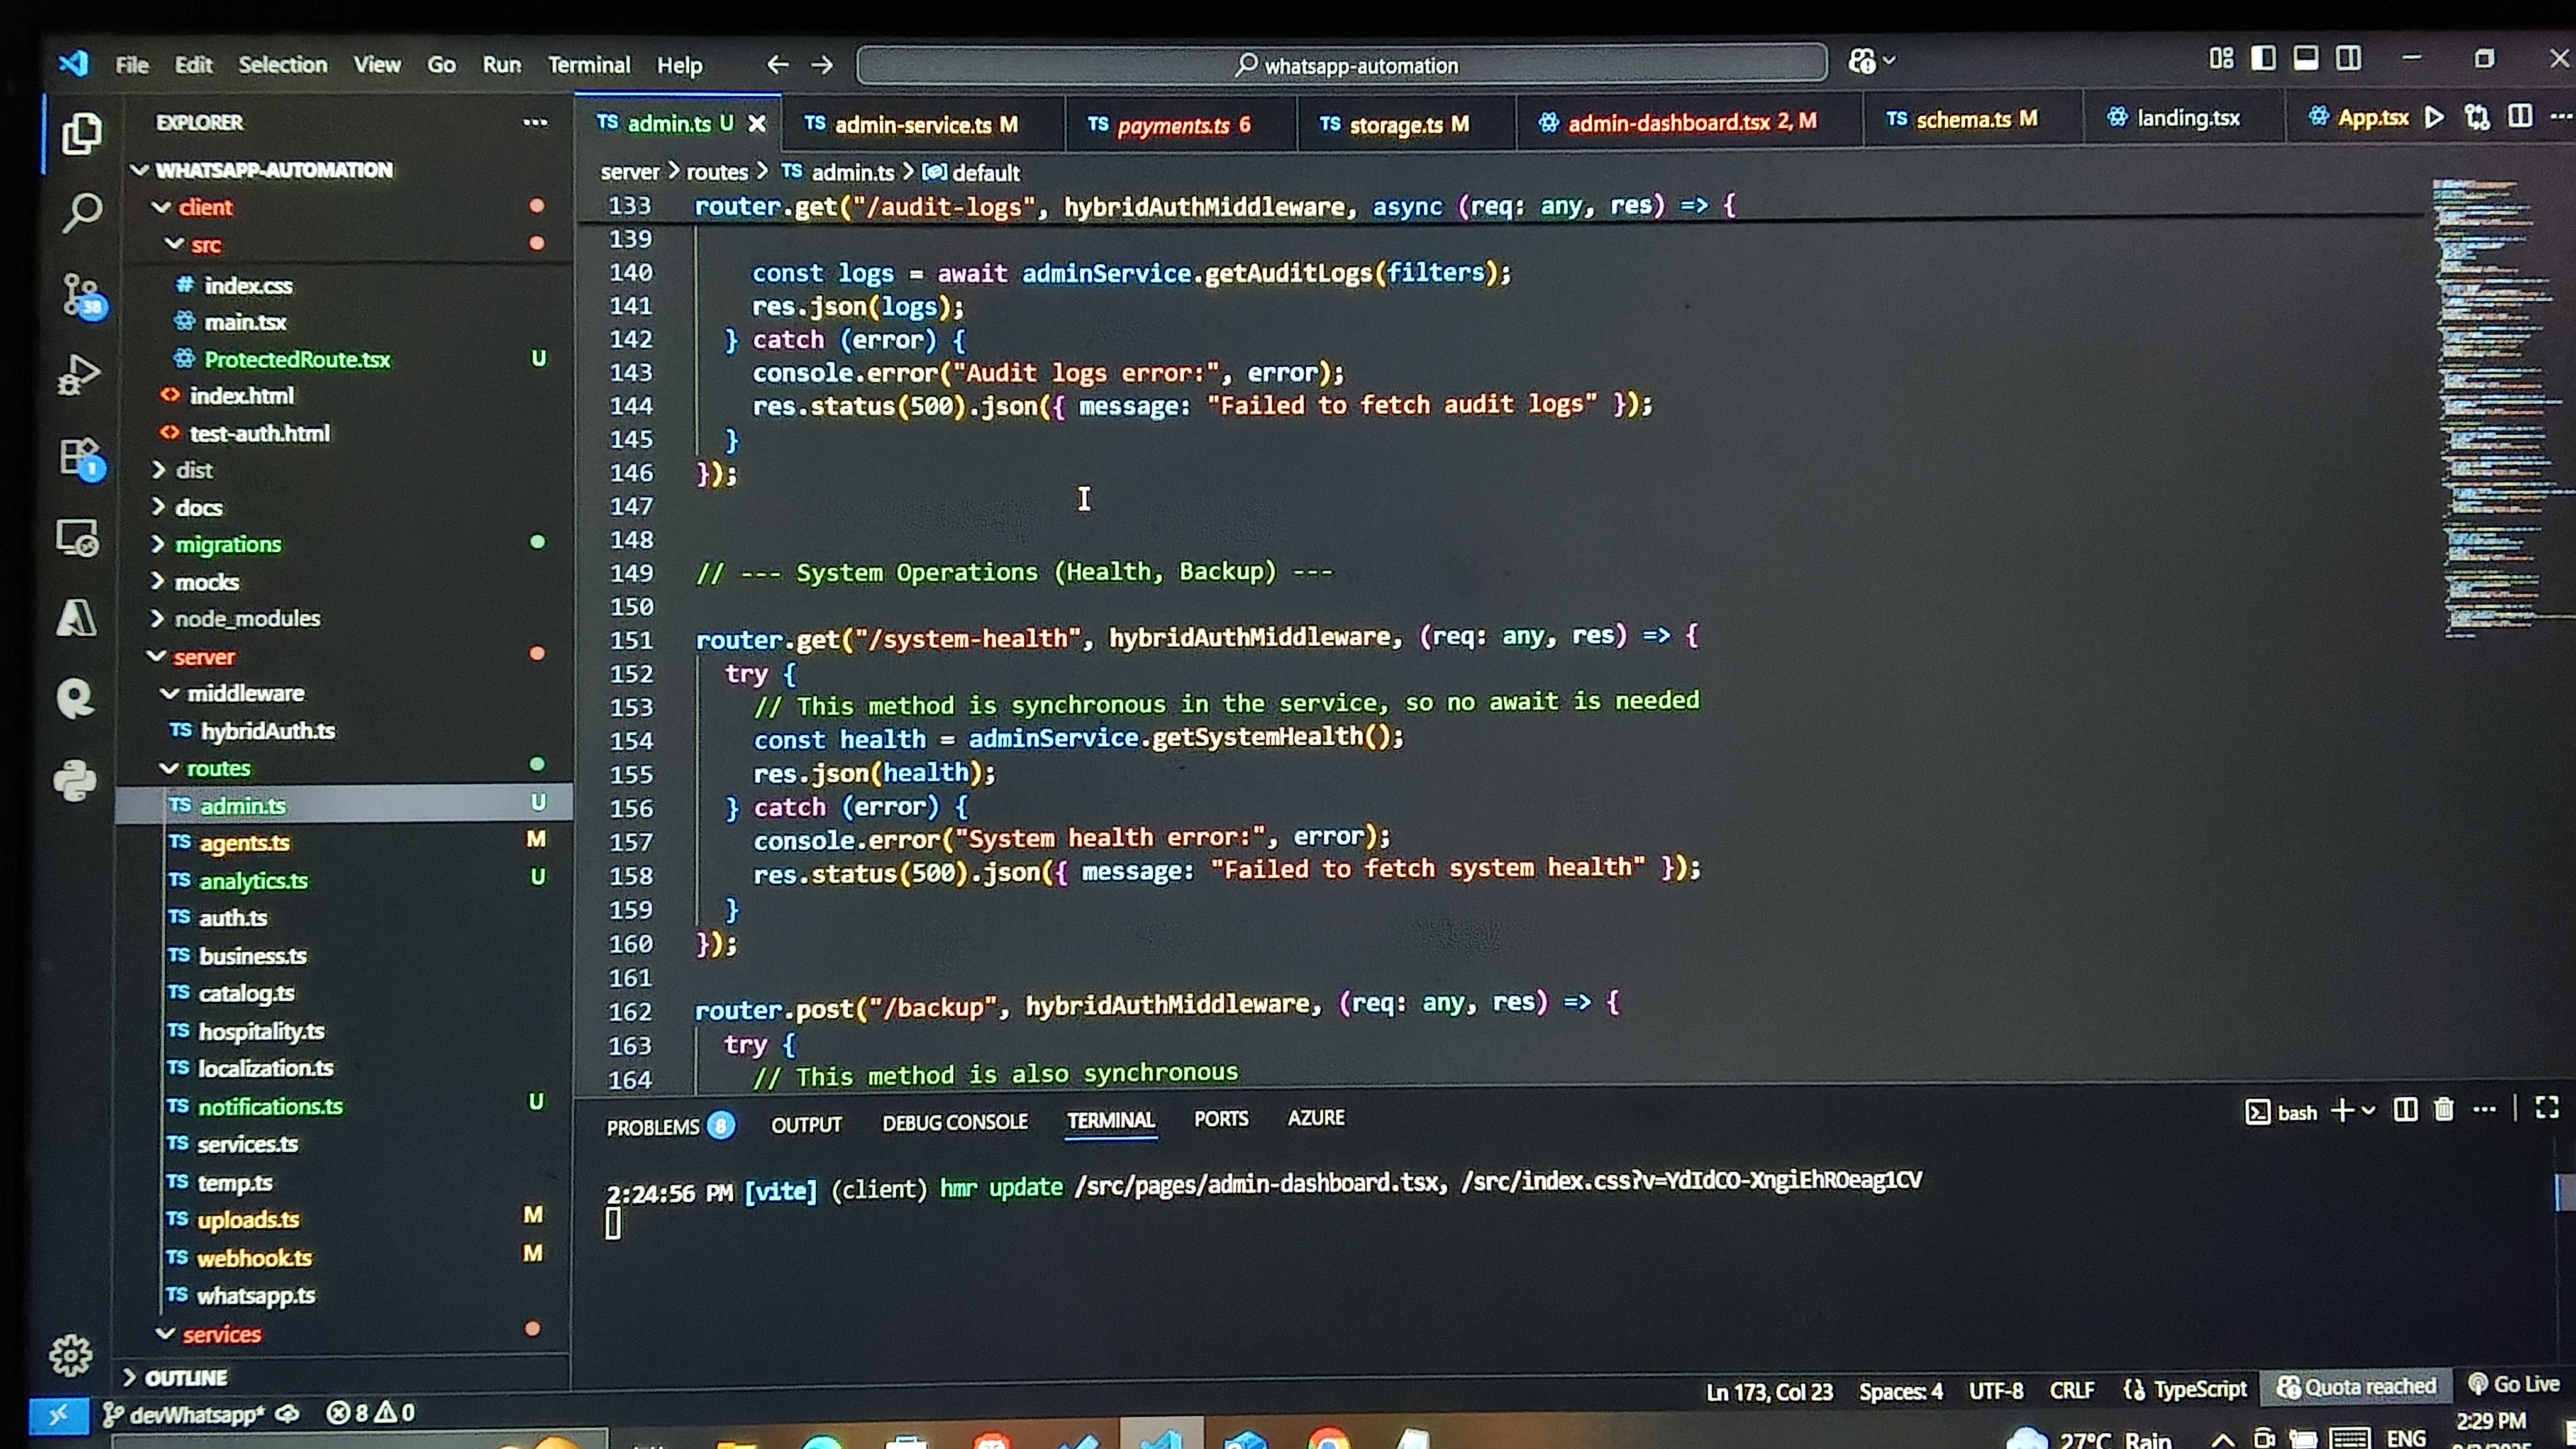This screenshot has height=1449, width=2576.
Task: Open Source Control view with 38 badge
Action: pyautogui.click(x=81, y=295)
